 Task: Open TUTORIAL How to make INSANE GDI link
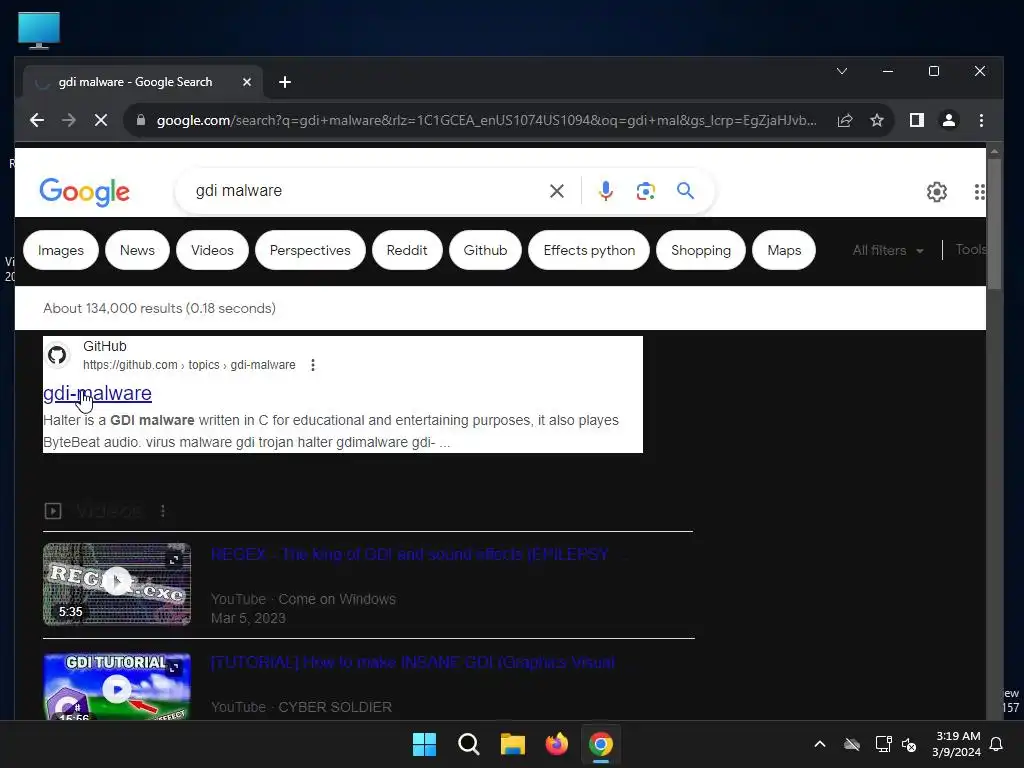pyautogui.click(x=413, y=662)
